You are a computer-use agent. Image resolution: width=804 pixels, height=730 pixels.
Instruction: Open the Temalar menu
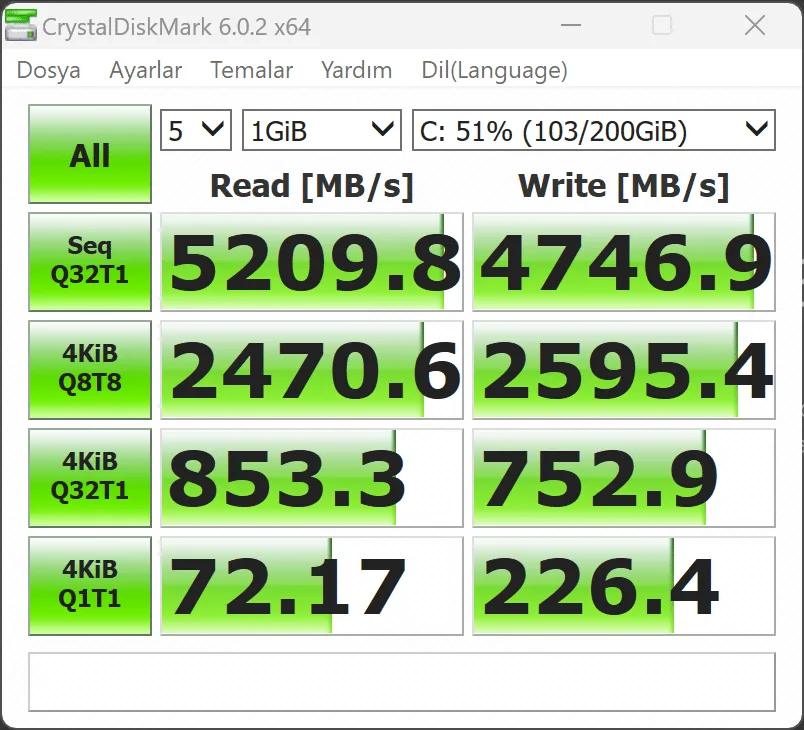coord(252,70)
